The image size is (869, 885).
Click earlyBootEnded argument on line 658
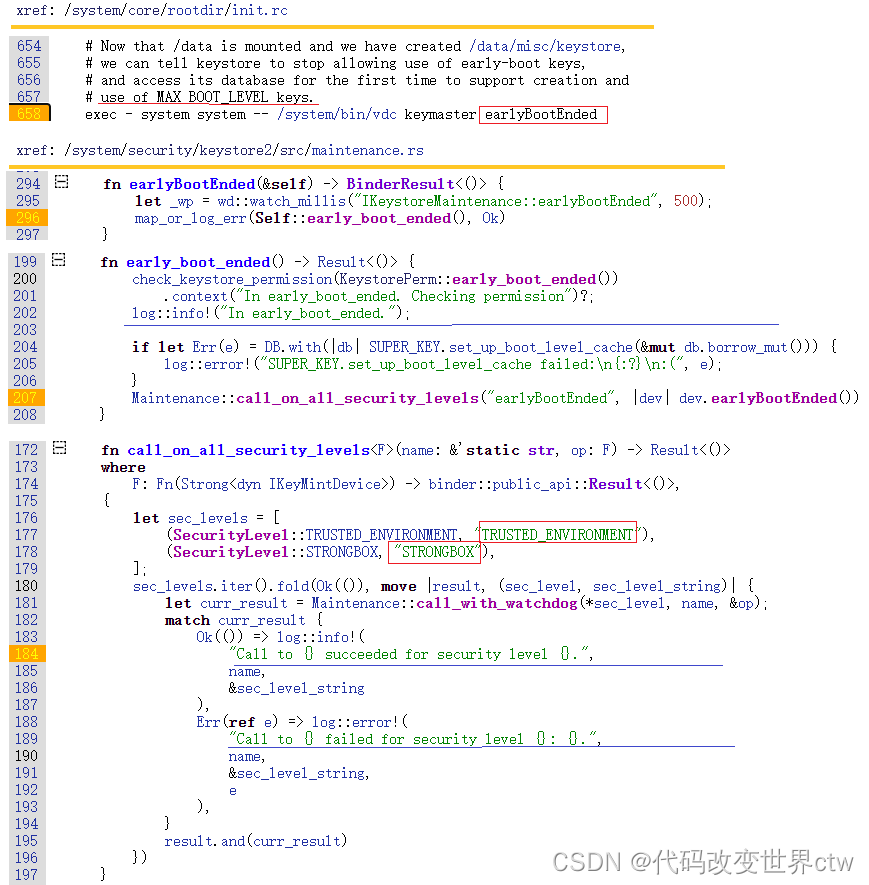coord(541,115)
